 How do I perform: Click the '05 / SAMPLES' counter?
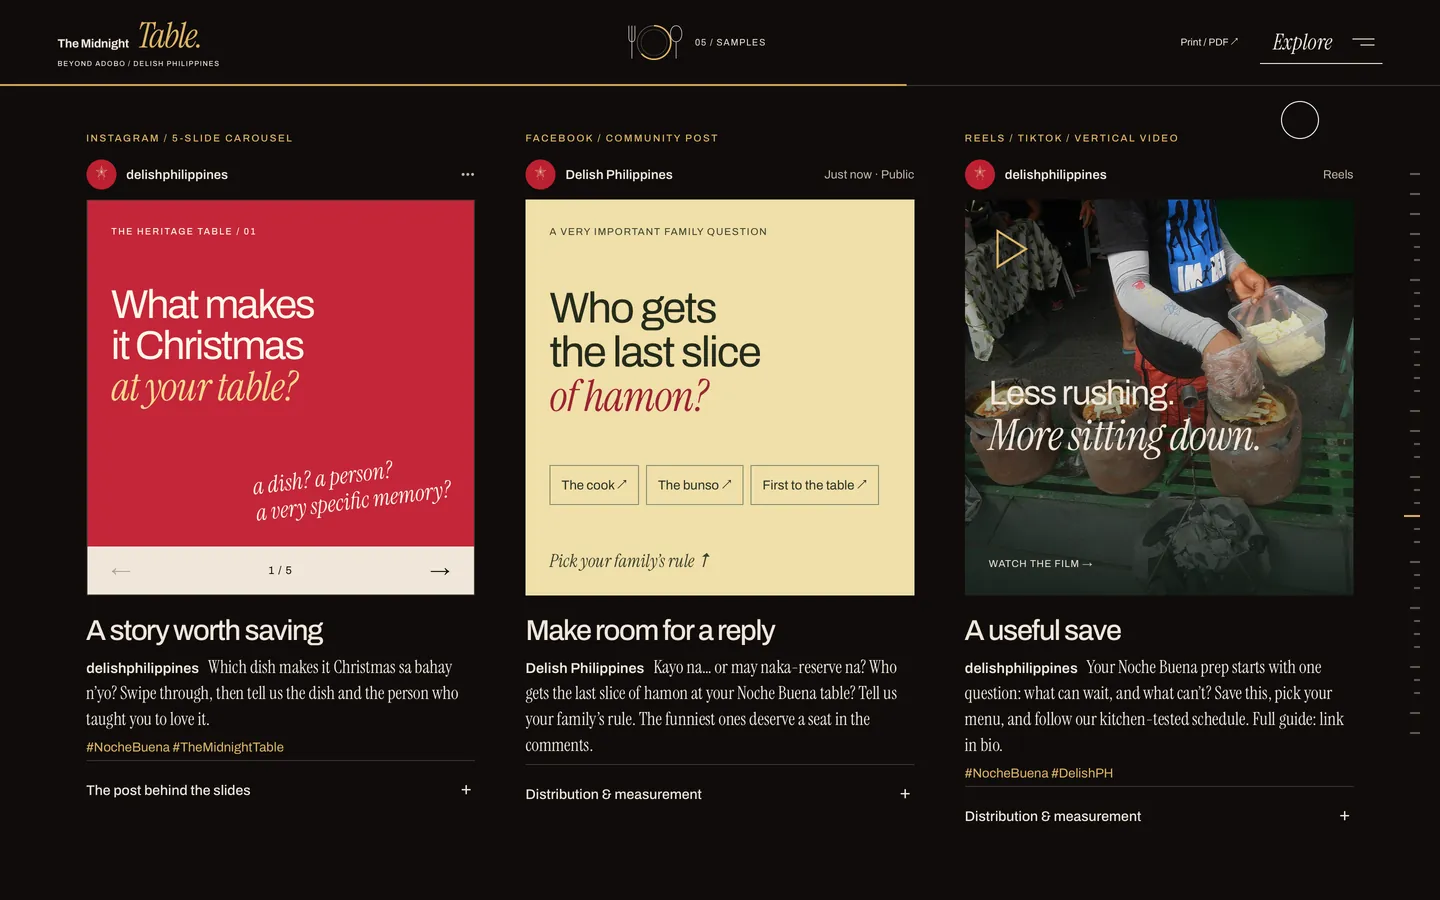[x=730, y=42]
